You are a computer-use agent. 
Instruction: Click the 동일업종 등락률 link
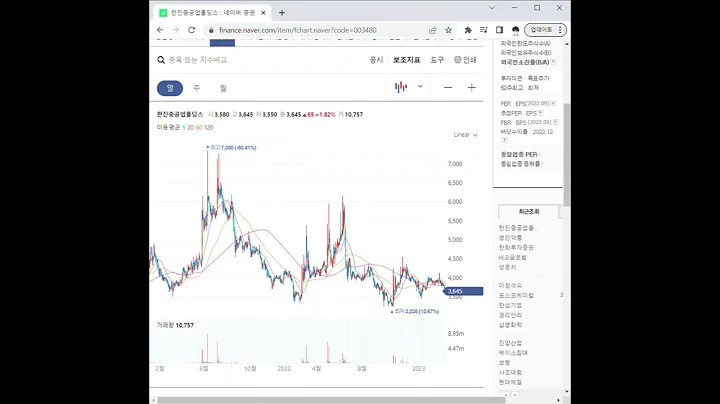pyautogui.click(x=522, y=163)
